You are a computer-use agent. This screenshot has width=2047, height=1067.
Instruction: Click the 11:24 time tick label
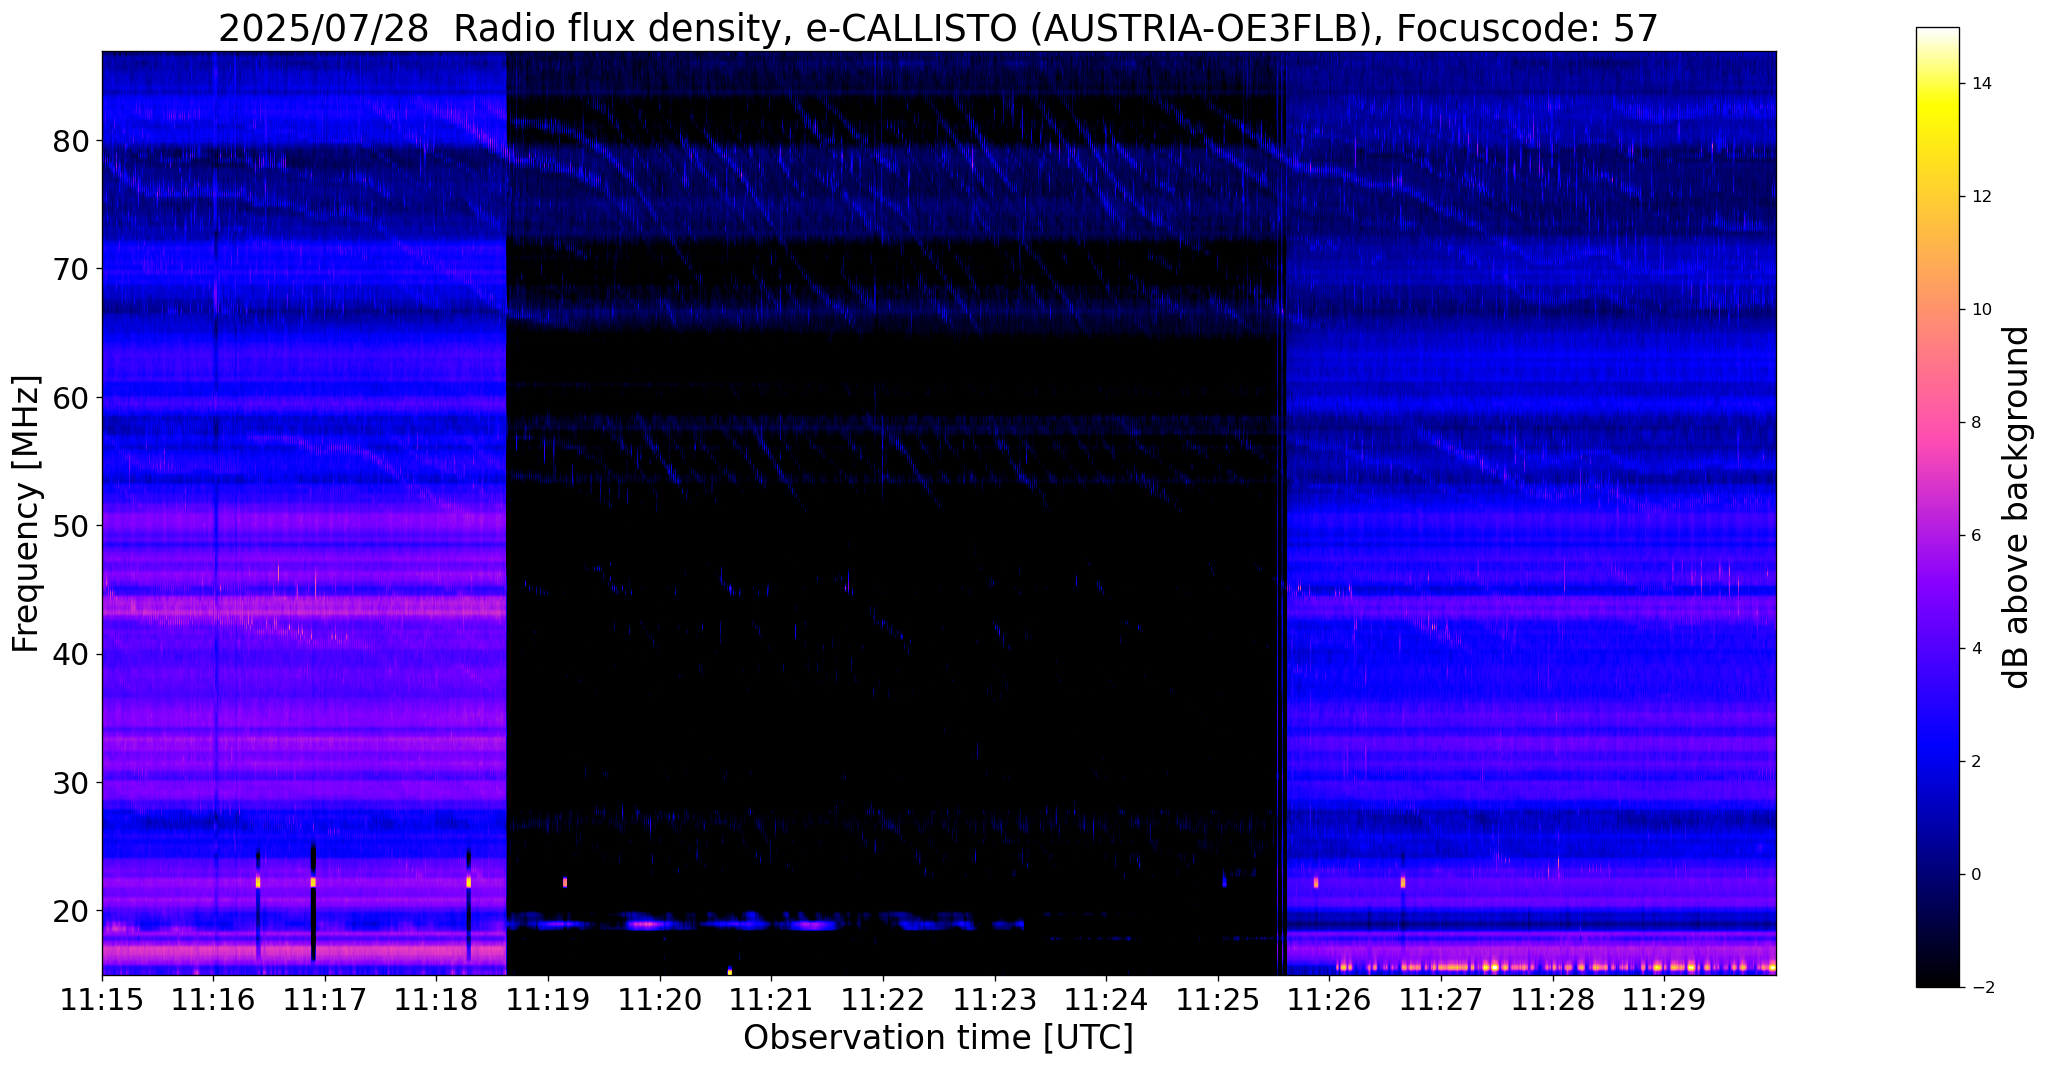coord(1106,1000)
